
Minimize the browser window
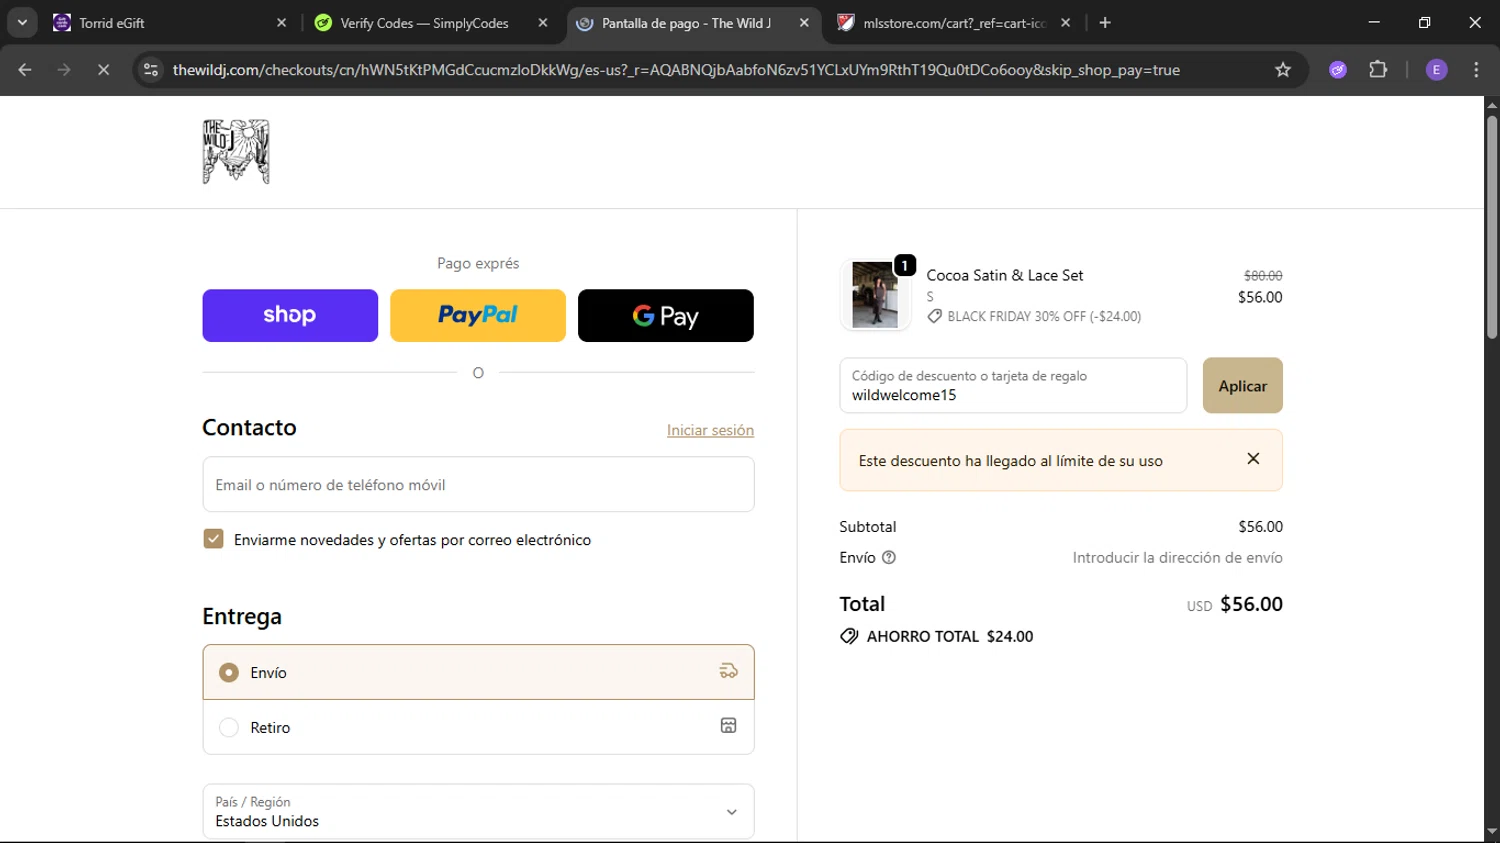coord(1374,23)
